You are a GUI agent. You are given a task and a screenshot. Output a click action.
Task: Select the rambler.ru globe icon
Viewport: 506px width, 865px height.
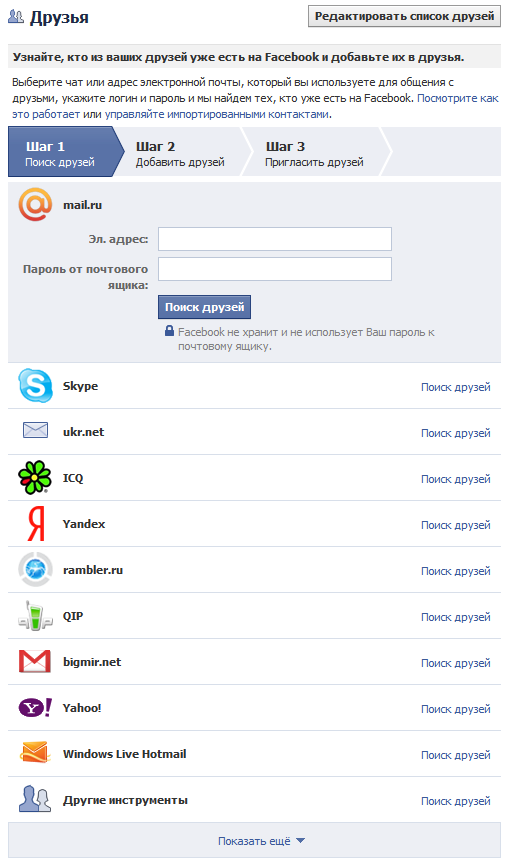[x=35, y=569]
